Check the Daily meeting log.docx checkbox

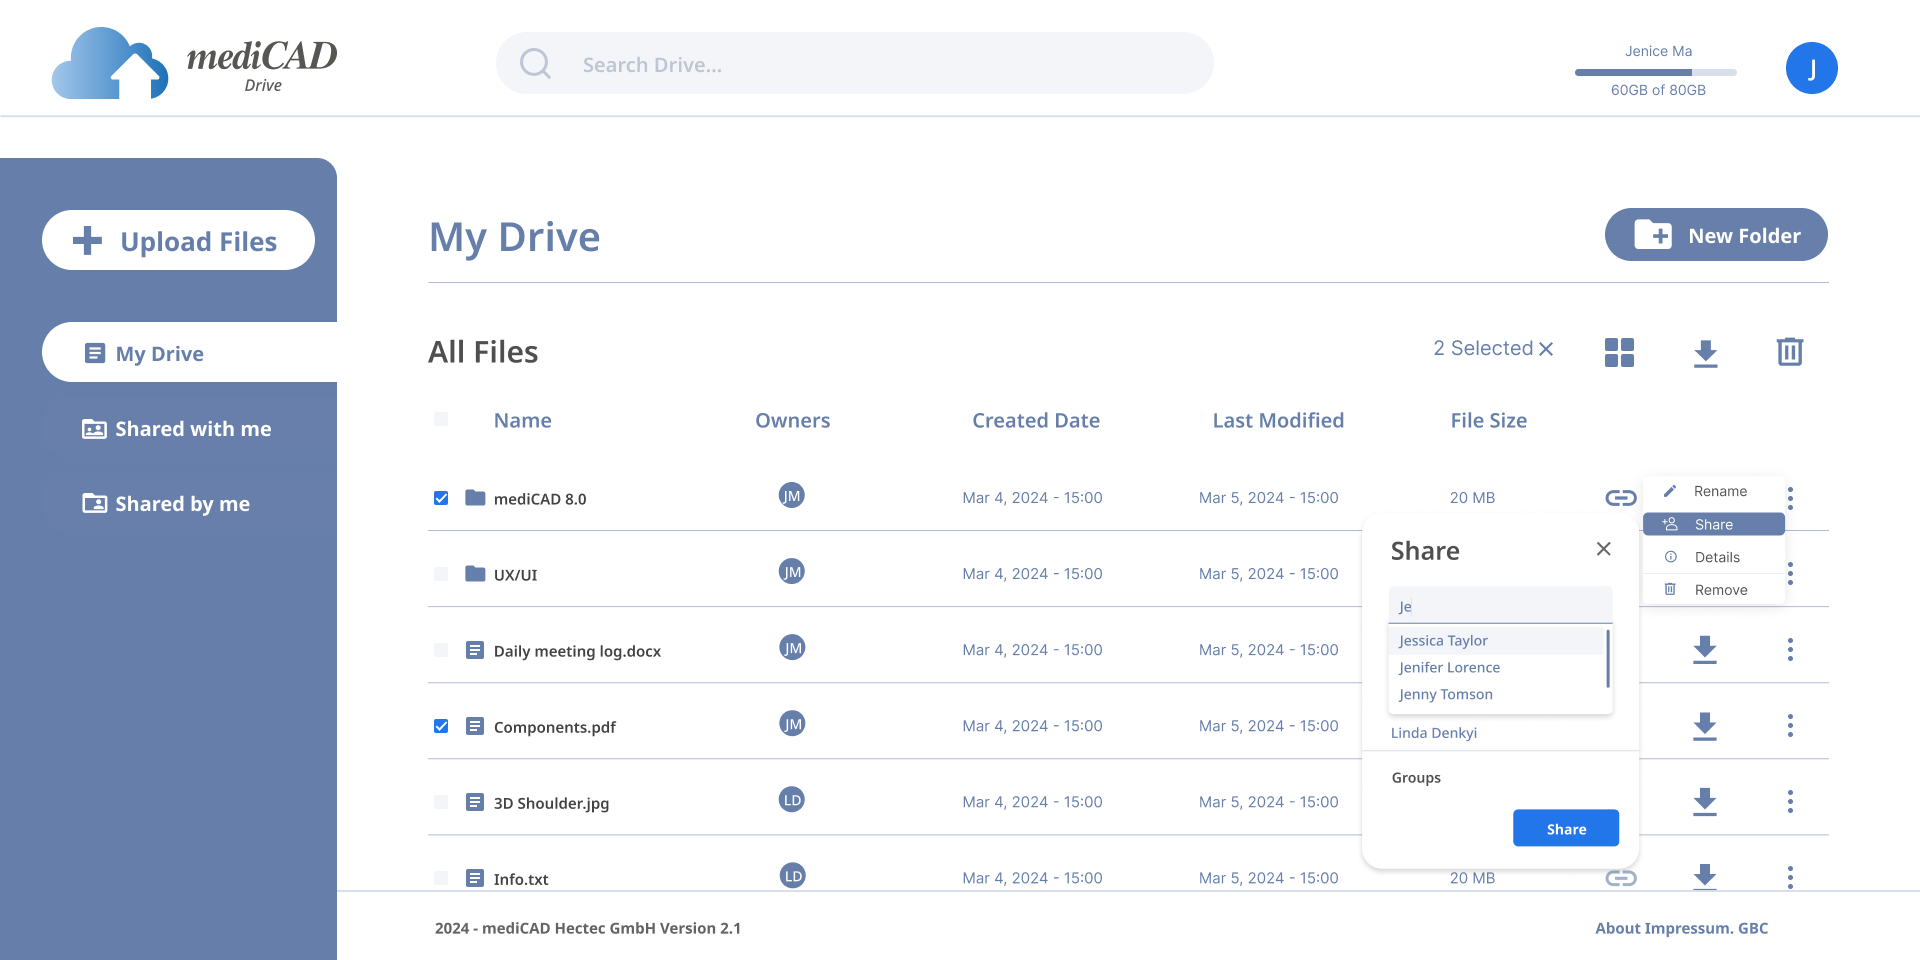click(x=441, y=650)
